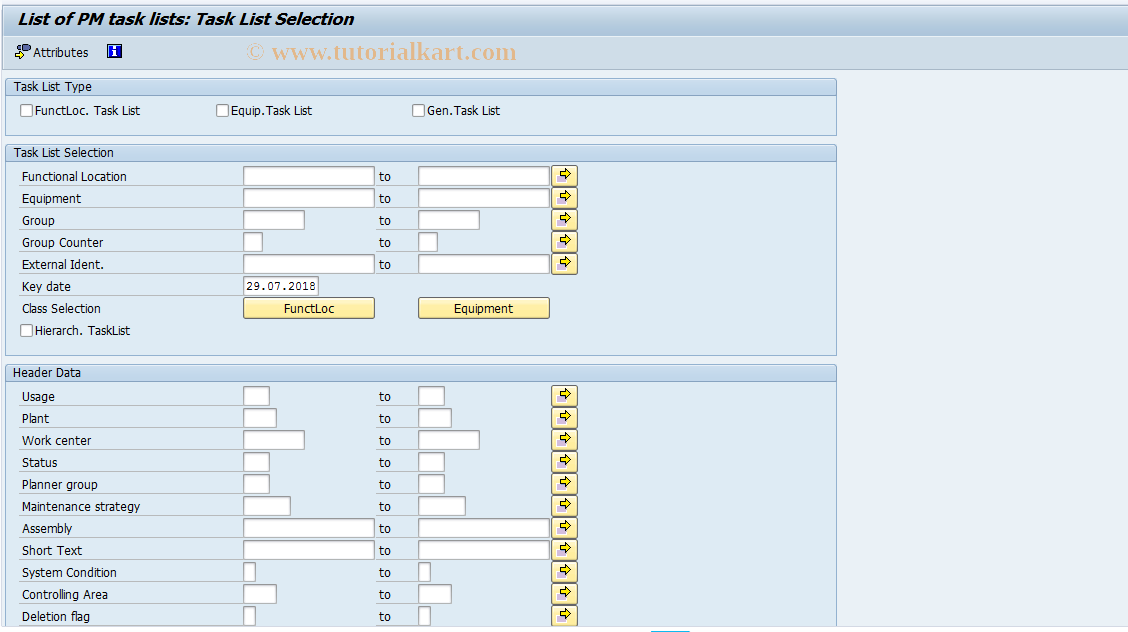Focus the Short Text from field
This screenshot has height=632, width=1128.
(x=309, y=550)
